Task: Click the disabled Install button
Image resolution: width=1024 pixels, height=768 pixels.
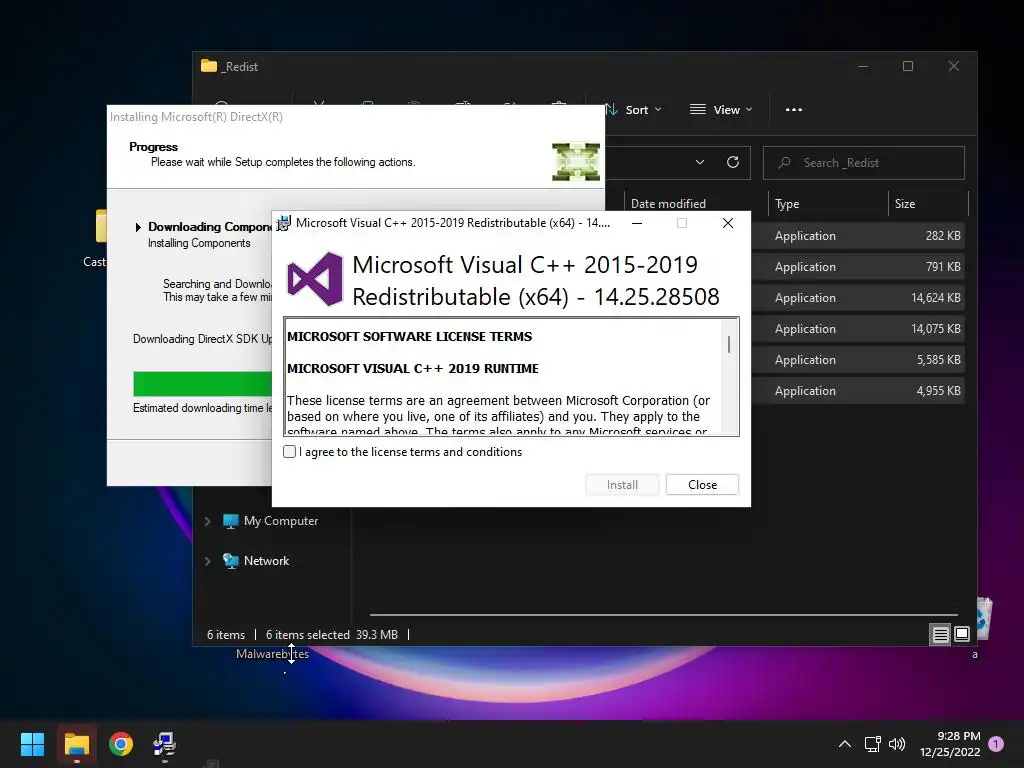Action: 622,485
